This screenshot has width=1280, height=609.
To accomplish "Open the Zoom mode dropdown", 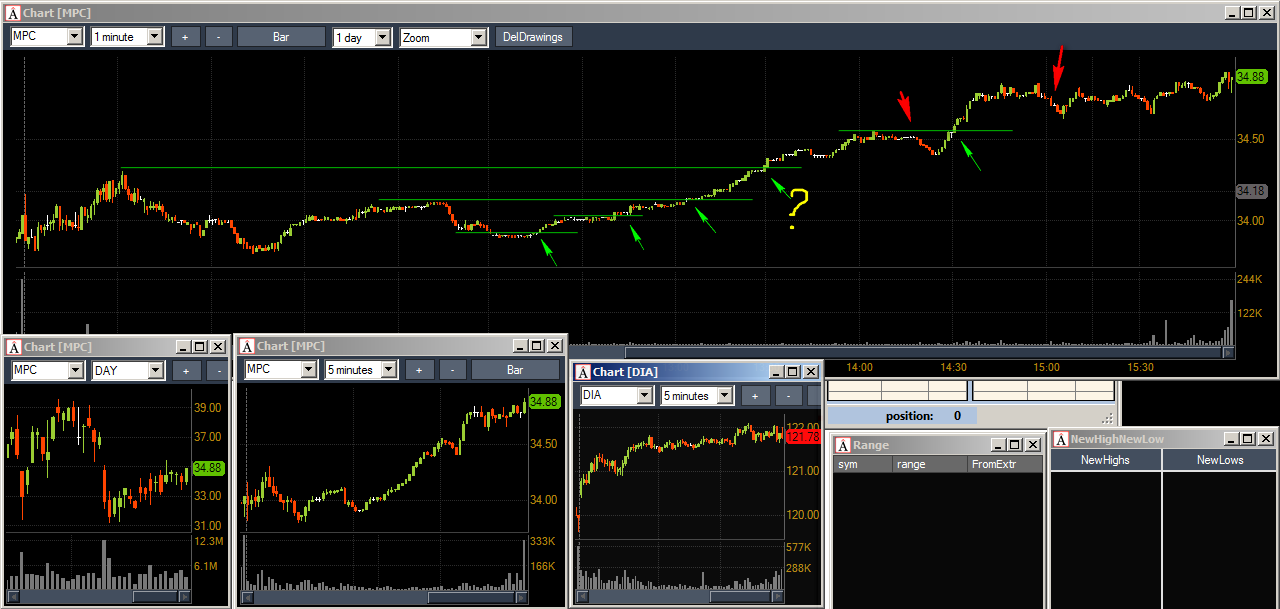I will point(444,37).
